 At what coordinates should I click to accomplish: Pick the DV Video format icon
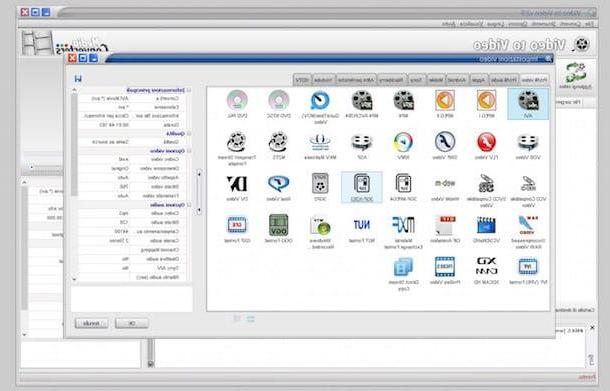pos(237,188)
